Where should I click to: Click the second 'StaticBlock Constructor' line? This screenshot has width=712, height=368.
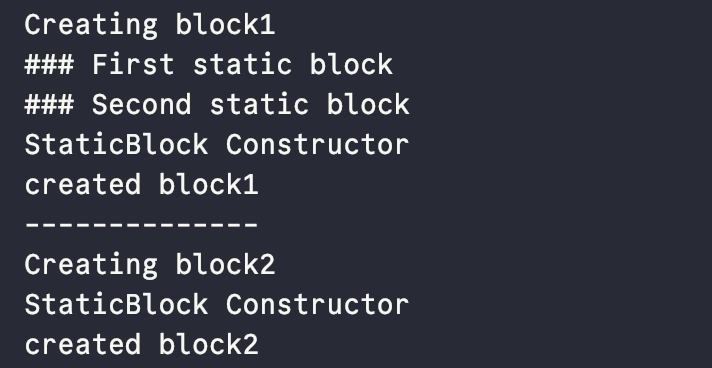click(x=217, y=304)
